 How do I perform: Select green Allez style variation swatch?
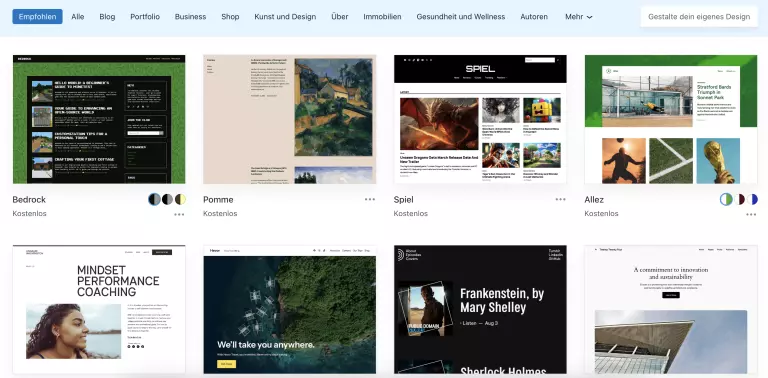pos(726,199)
